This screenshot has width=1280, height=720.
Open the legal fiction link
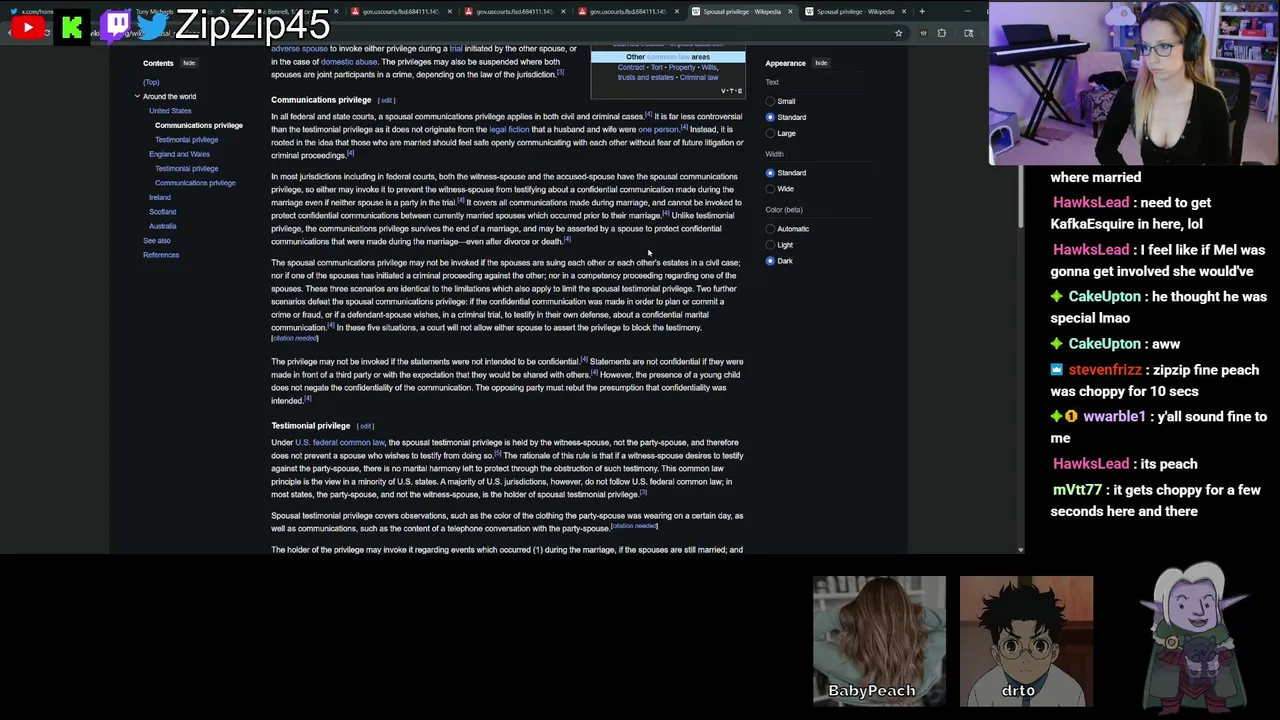(x=509, y=129)
